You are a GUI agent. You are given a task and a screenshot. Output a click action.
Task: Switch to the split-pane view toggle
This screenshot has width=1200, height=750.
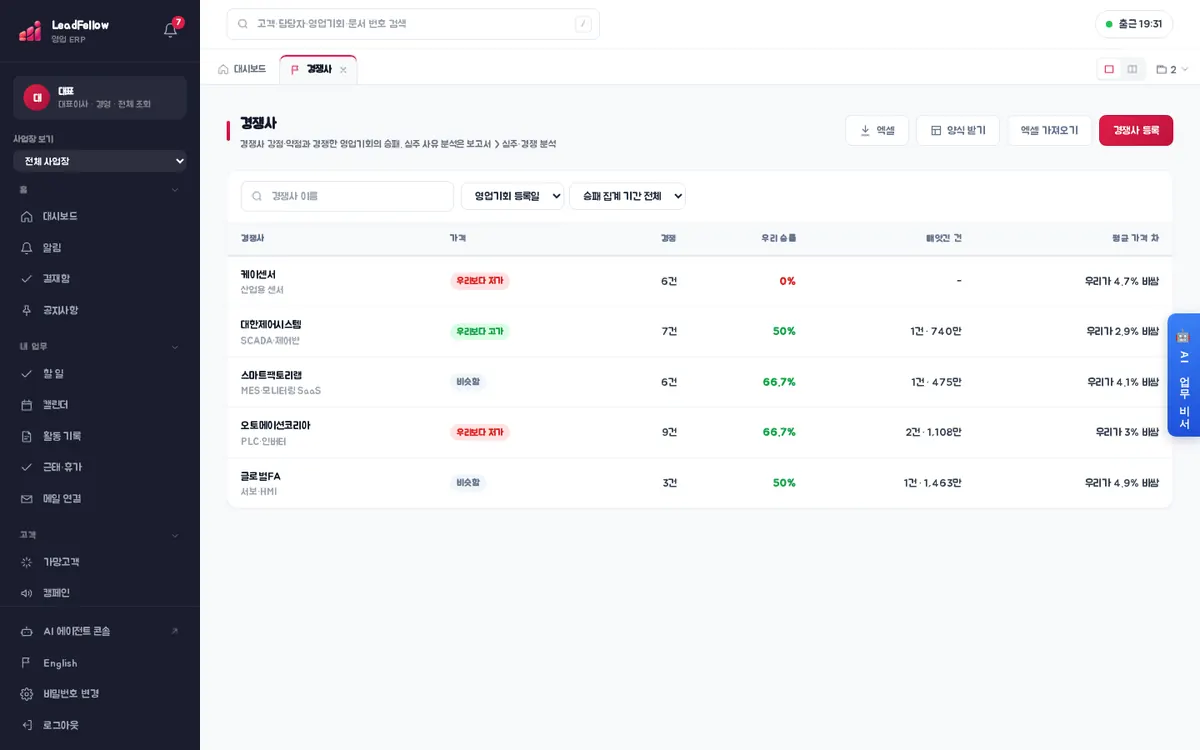tap(1132, 69)
